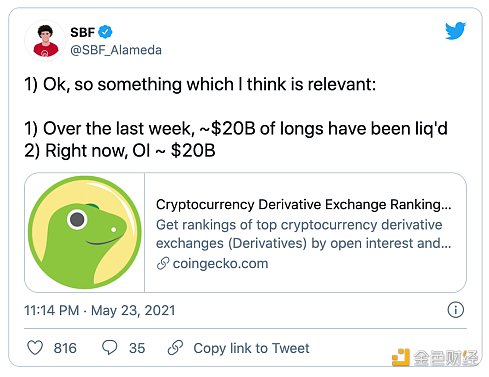Open the CoinGecko gecko thumbnail
The image size is (489, 377).
point(85,232)
